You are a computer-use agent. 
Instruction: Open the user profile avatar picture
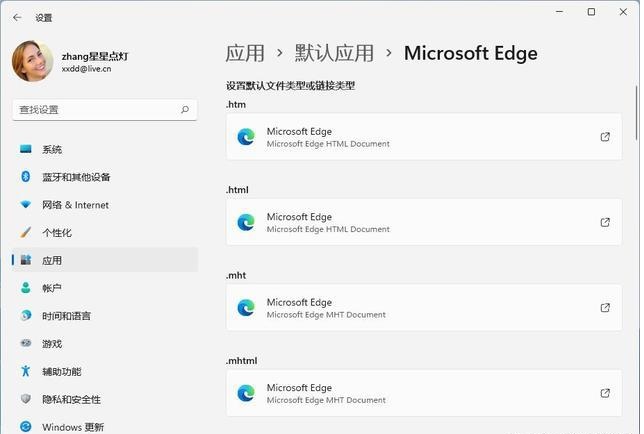click(32, 61)
